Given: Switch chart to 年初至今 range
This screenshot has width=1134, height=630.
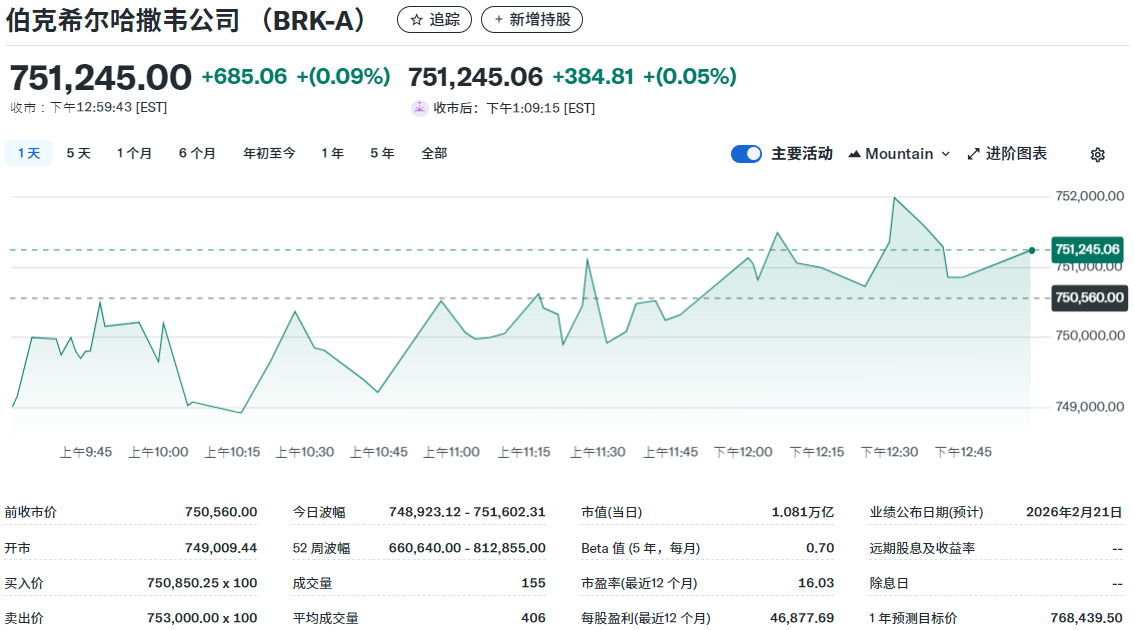Looking at the screenshot, I should 269,153.
